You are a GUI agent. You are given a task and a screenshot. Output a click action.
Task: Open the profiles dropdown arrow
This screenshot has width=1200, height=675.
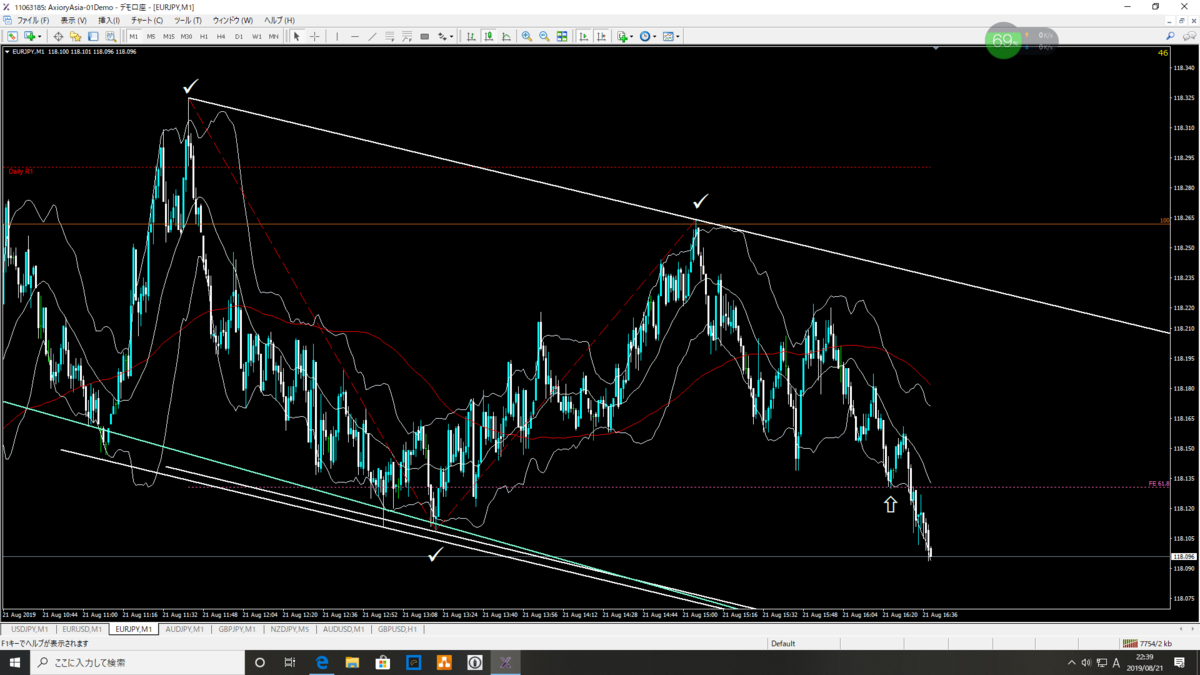40,36
